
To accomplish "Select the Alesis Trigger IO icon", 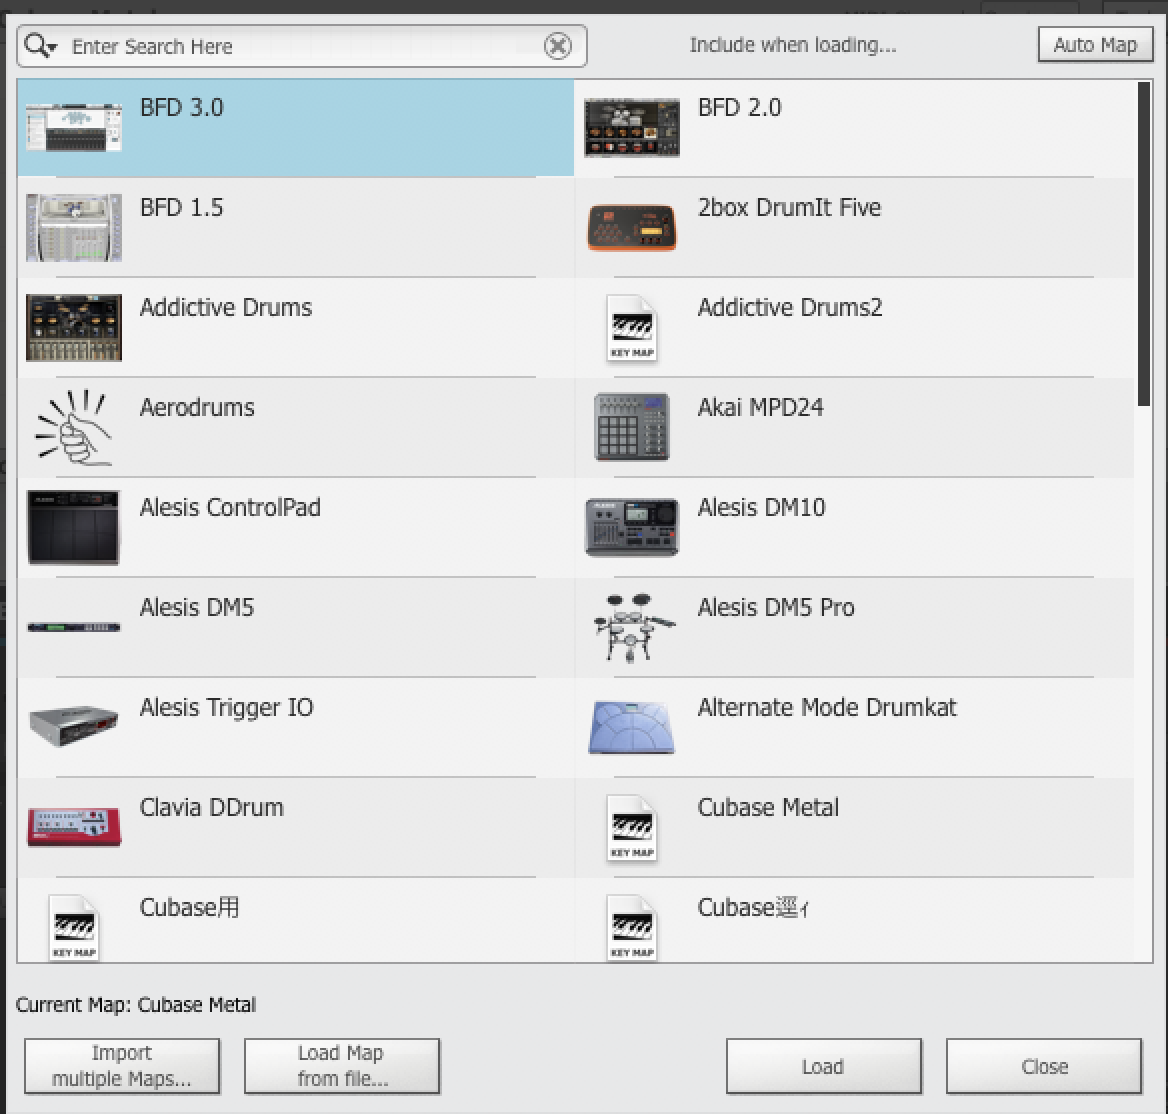I will coord(74,725).
